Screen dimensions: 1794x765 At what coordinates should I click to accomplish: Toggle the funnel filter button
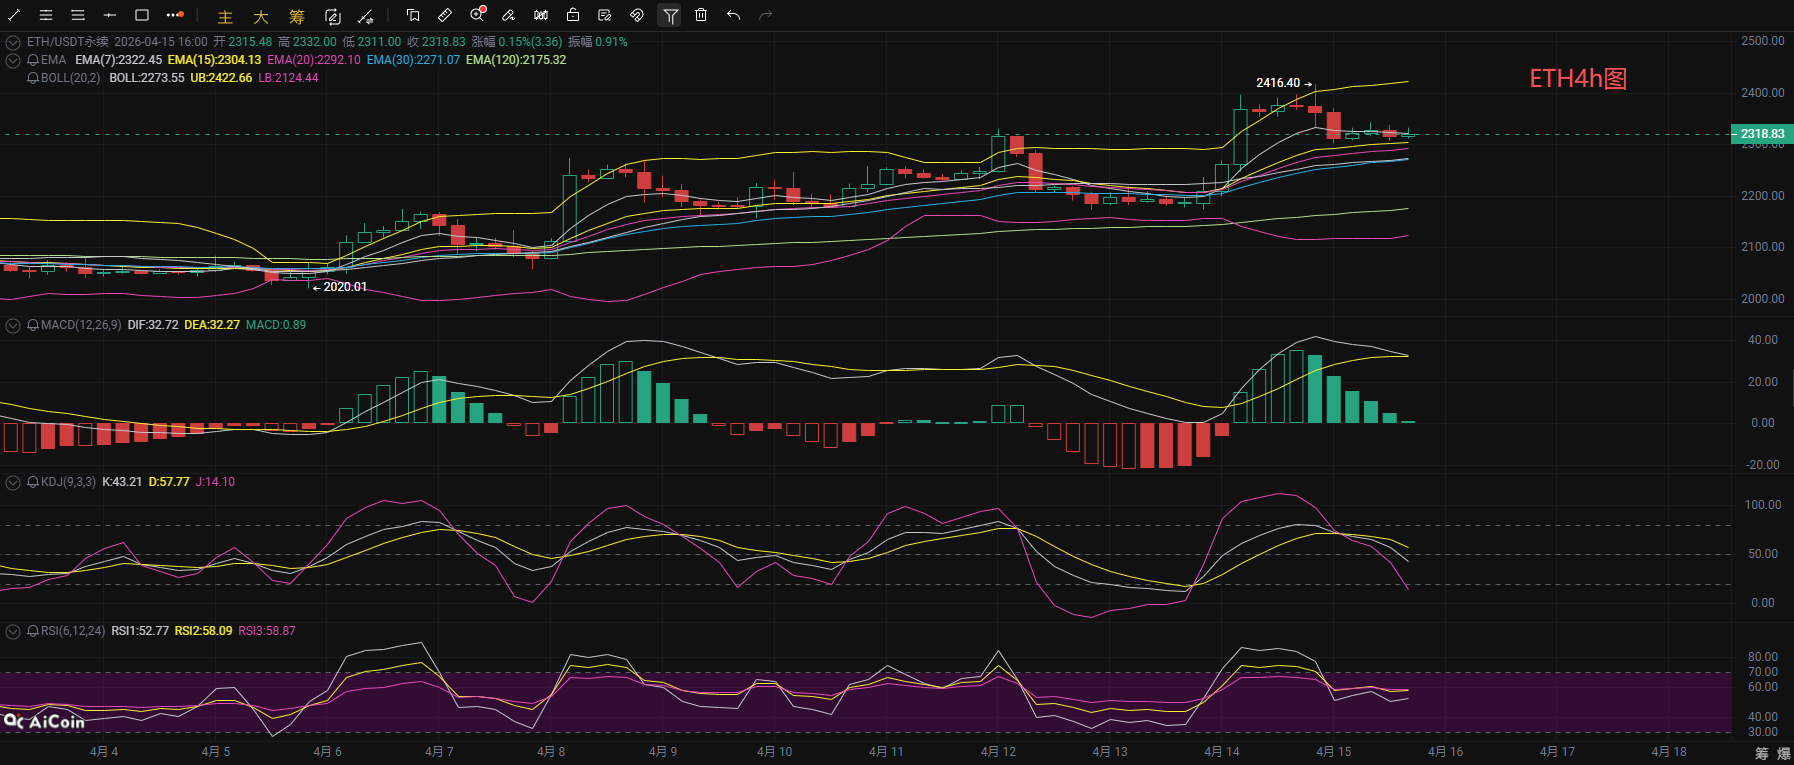tap(670, 15)
